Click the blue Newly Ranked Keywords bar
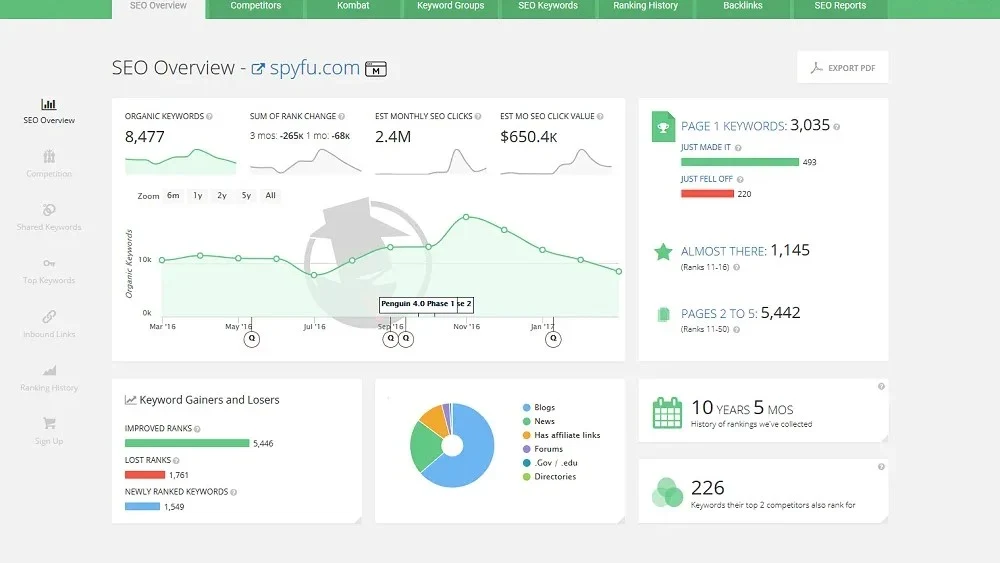The height and width of the screenshot is (563, 1000). [x=142, y=507]
